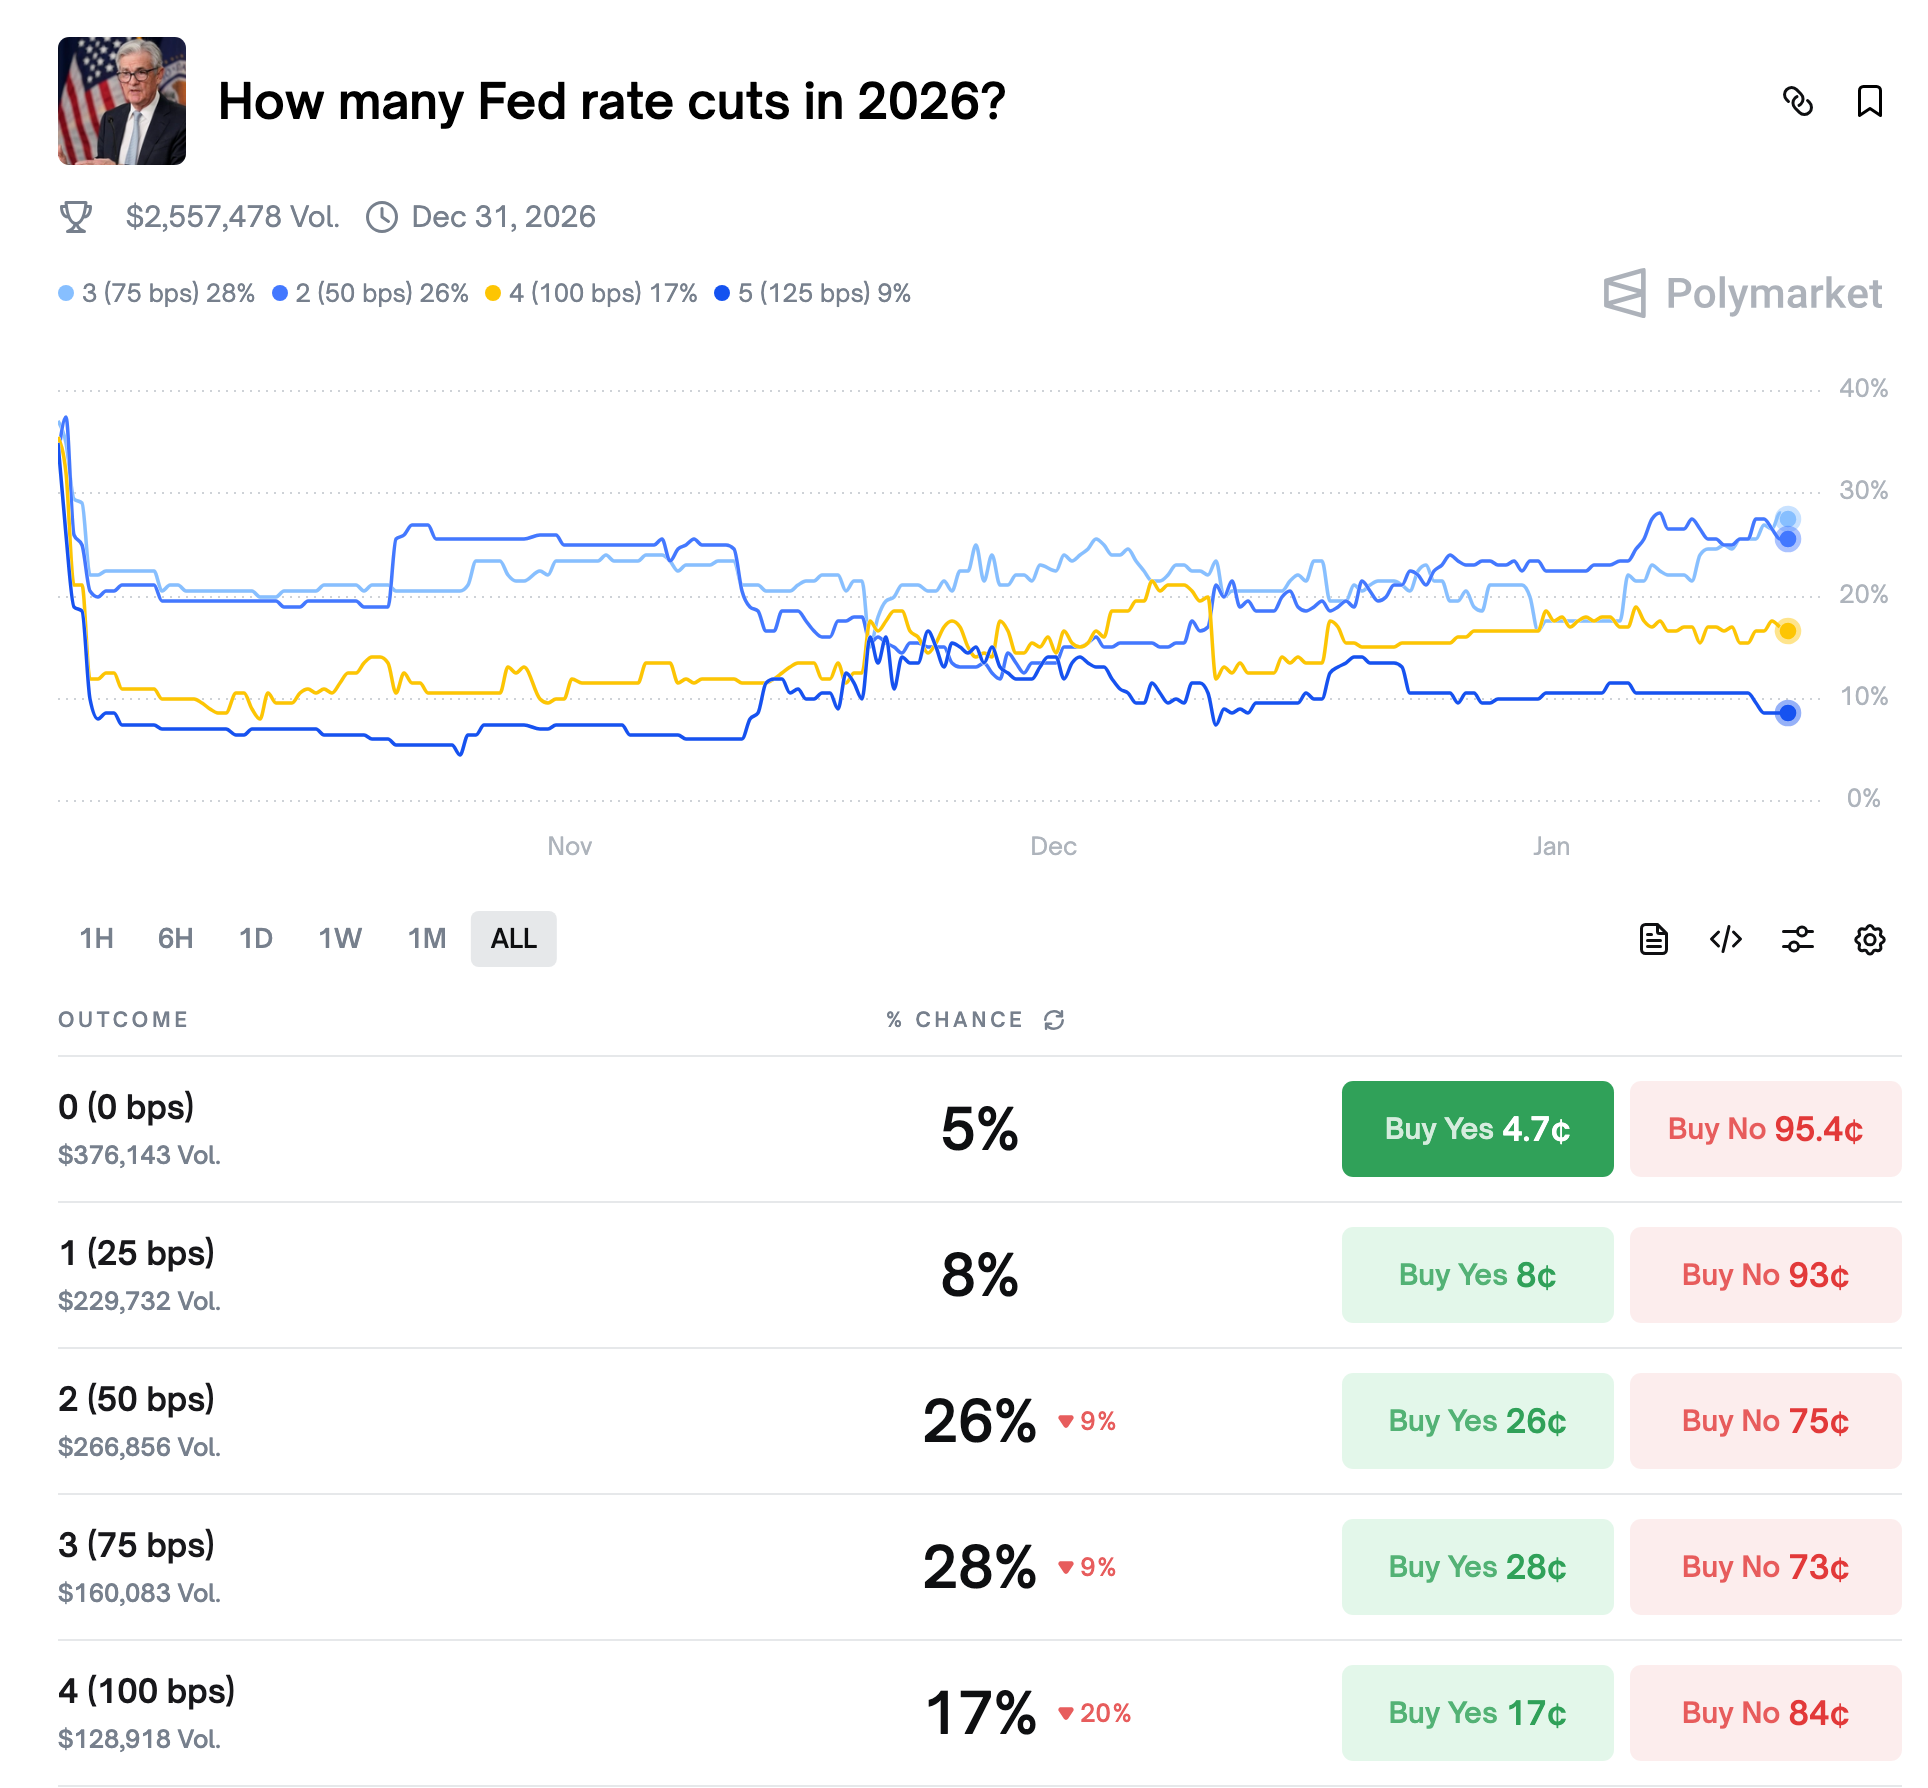Viewport: 1928px width, 1788px height.
Task: Open the embed code icon
Action: point(1725,939)
